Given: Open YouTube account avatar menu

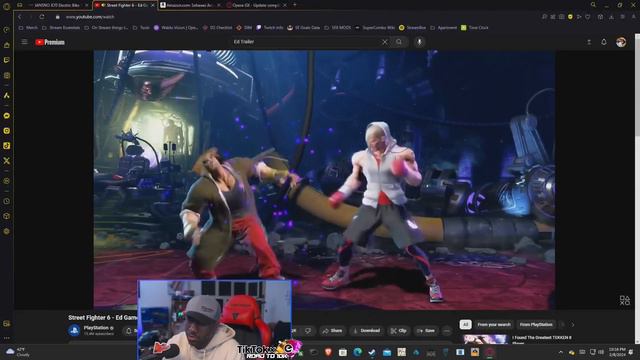Looking at the screenshot, I should click(621, 42).
